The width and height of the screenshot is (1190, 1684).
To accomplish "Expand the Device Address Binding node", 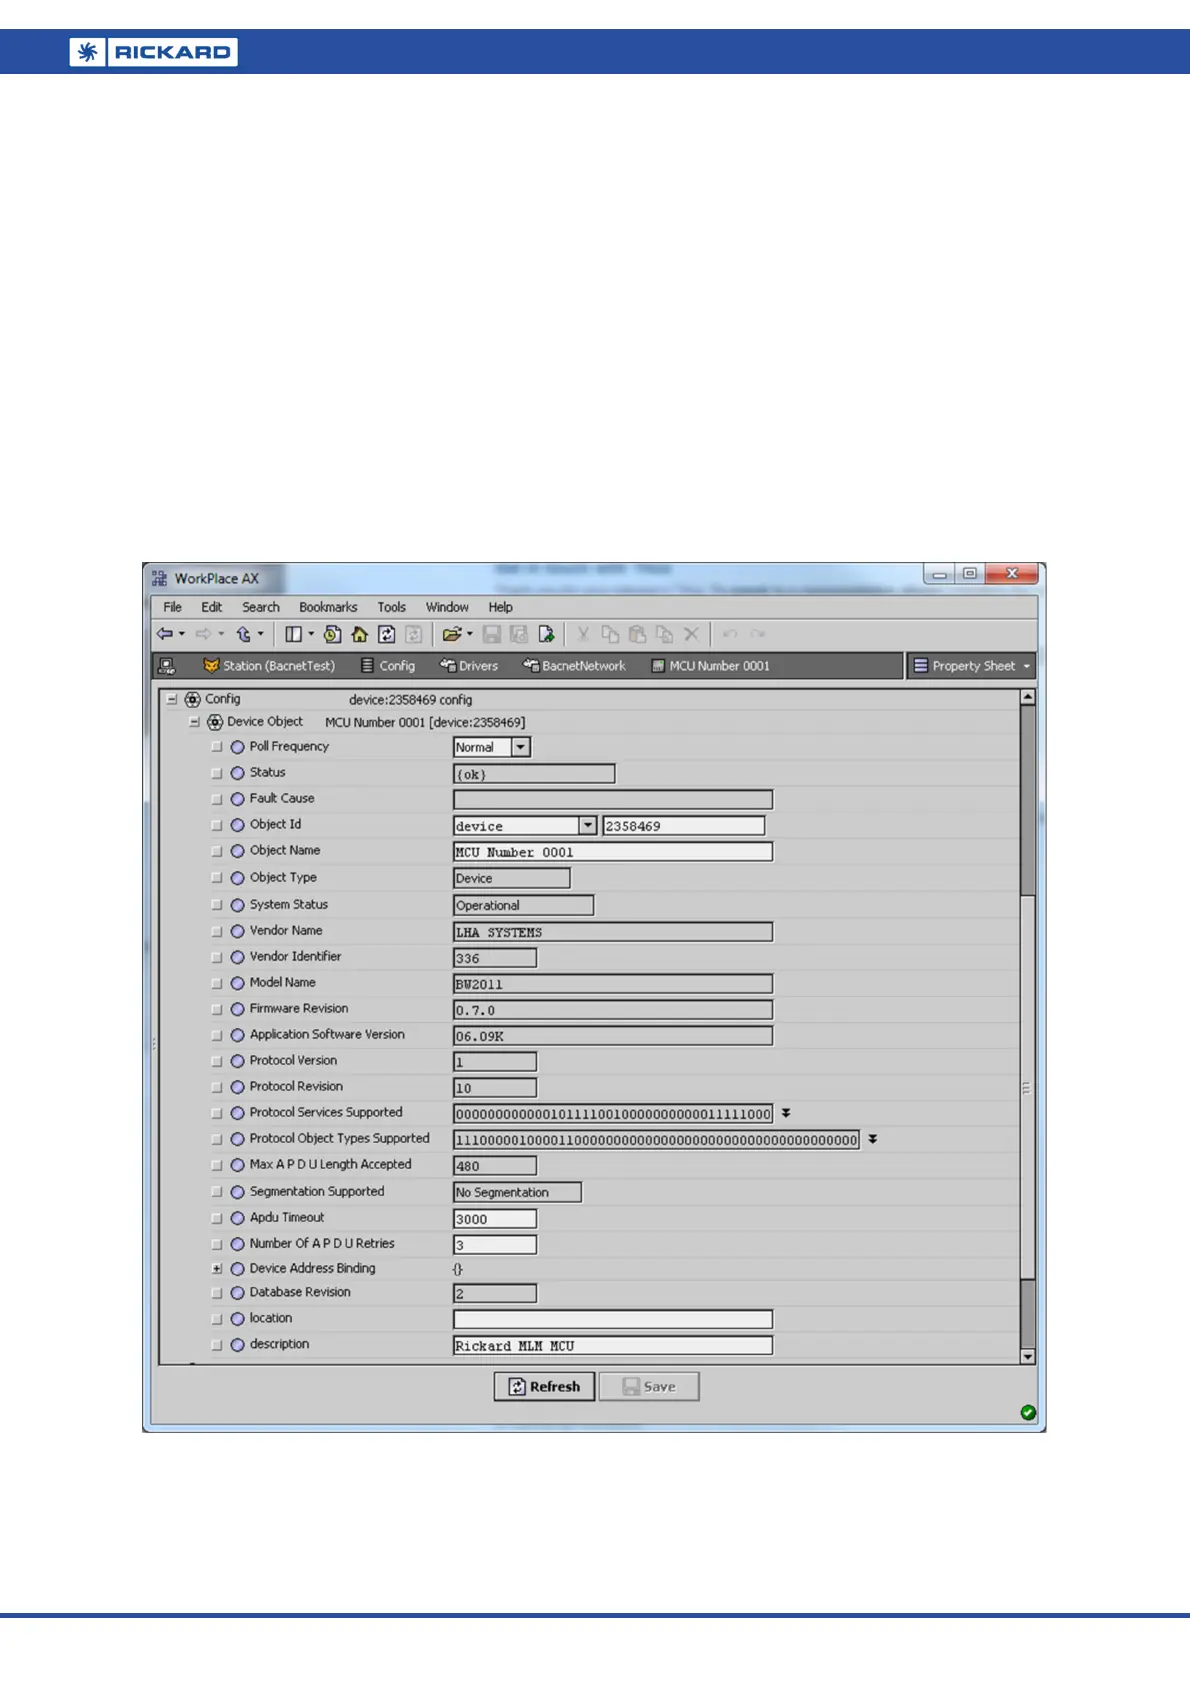I will point(217,1268).
